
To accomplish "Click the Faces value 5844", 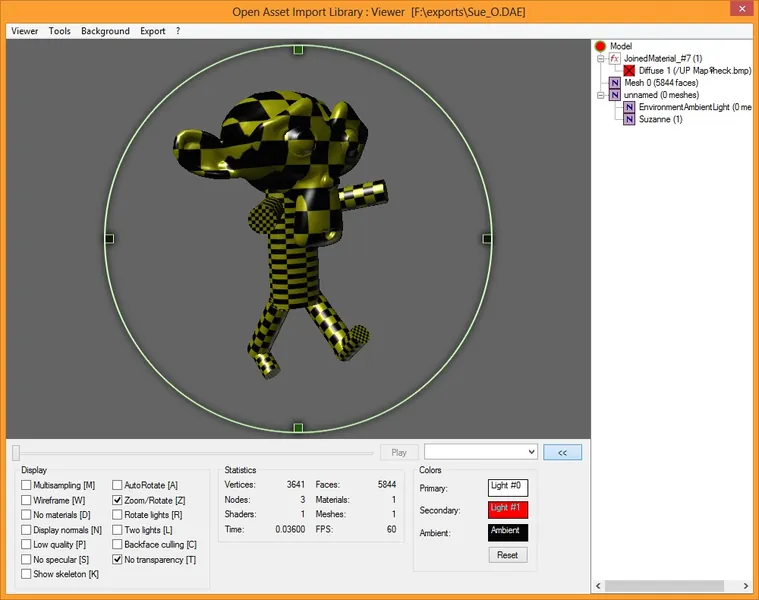I will click(387, 484).
